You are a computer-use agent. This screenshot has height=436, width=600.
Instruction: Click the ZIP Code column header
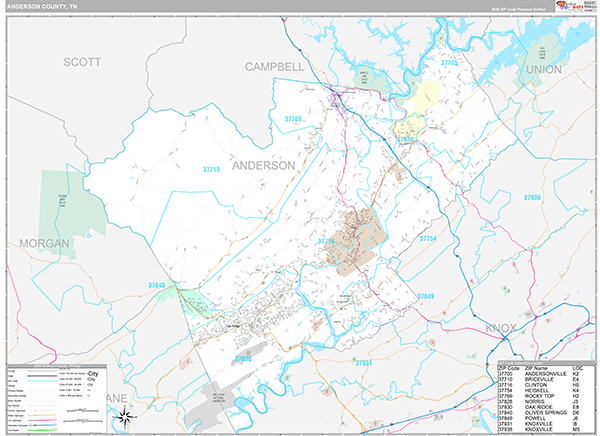point(509,368)
